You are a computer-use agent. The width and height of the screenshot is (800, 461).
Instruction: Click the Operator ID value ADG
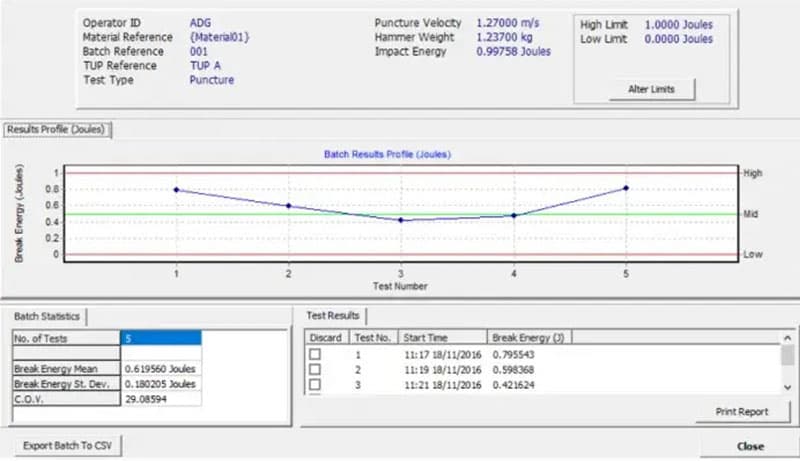pos(200,23)
